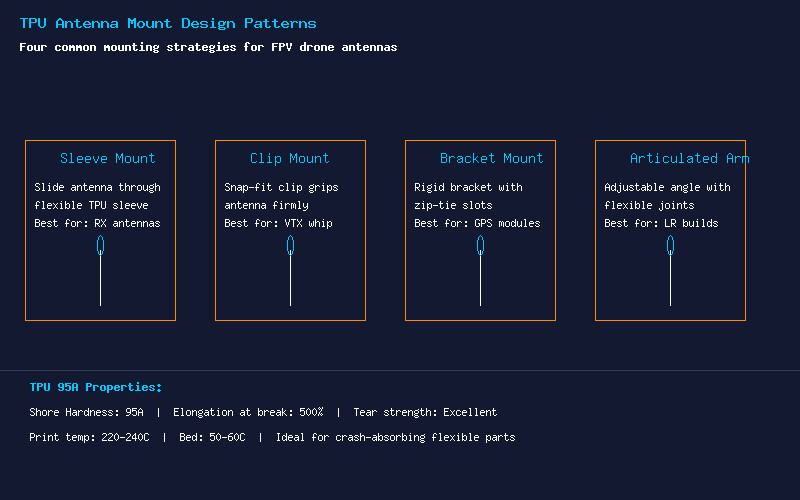
Task: Click 'Slide antenna through' text line
Action: point(97,187)
